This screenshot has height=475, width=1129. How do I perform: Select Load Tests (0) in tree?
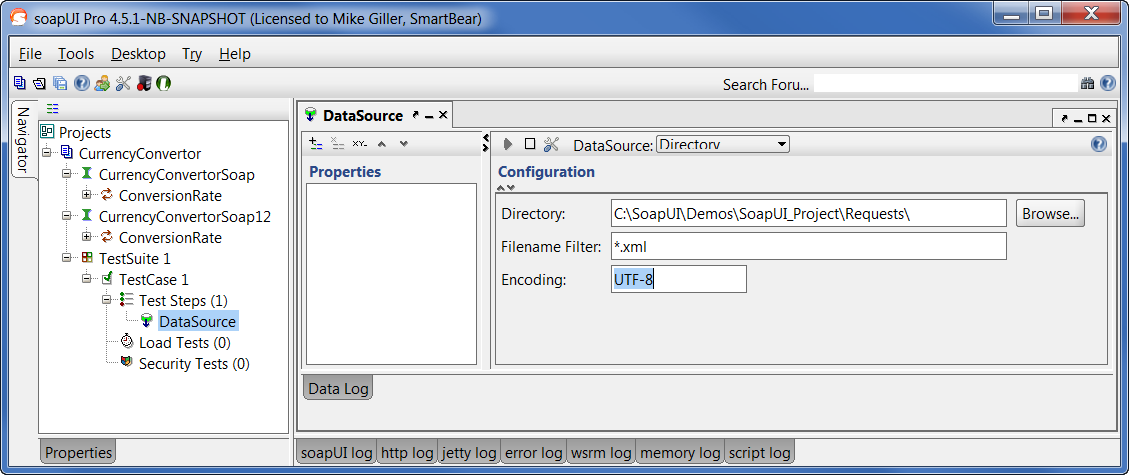[184, 343]
